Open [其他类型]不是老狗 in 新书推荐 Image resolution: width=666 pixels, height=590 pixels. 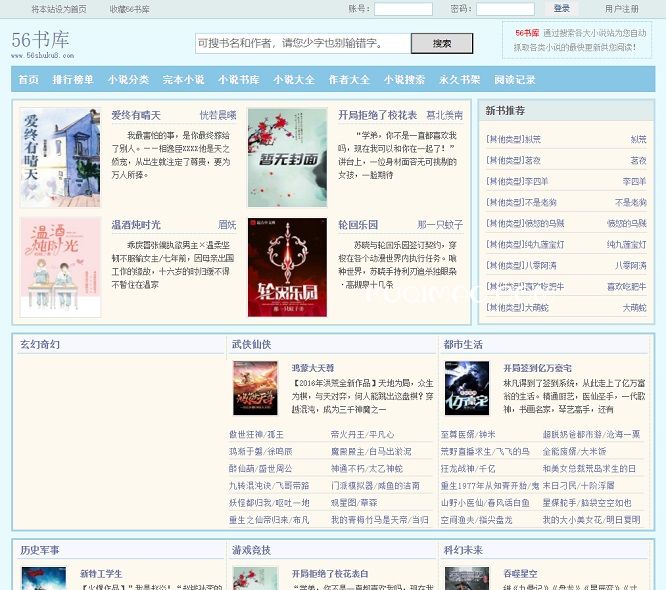coord(521,202)
